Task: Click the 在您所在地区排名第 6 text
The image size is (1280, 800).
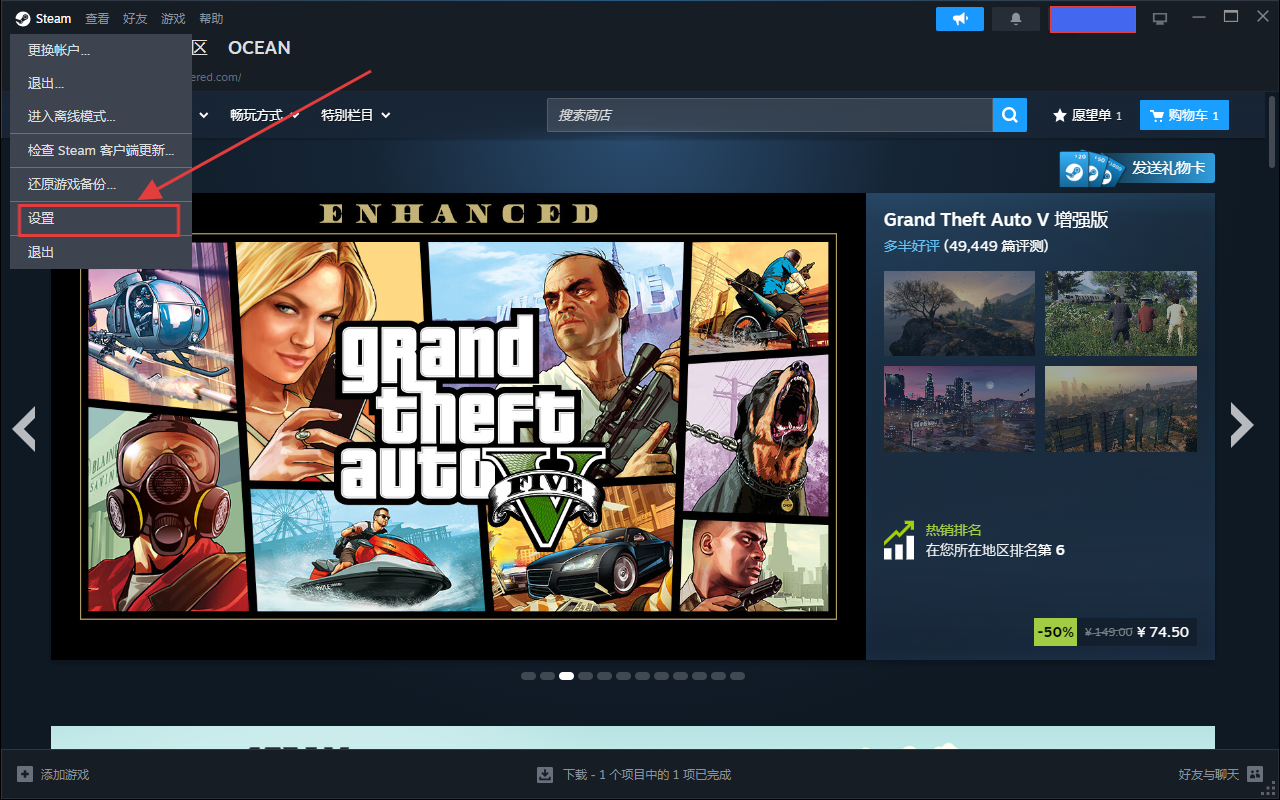Action: [x=995, y=550]
